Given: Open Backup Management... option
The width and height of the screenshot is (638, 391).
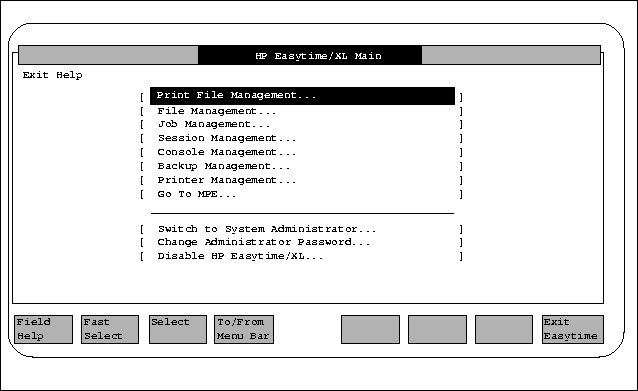Looking at the screenshot, I should click(223, 166).
